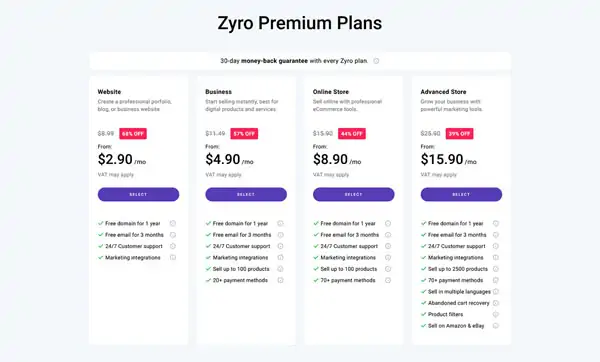
Task: Select the Website plan at $2.90
Action: coord(138,194)
